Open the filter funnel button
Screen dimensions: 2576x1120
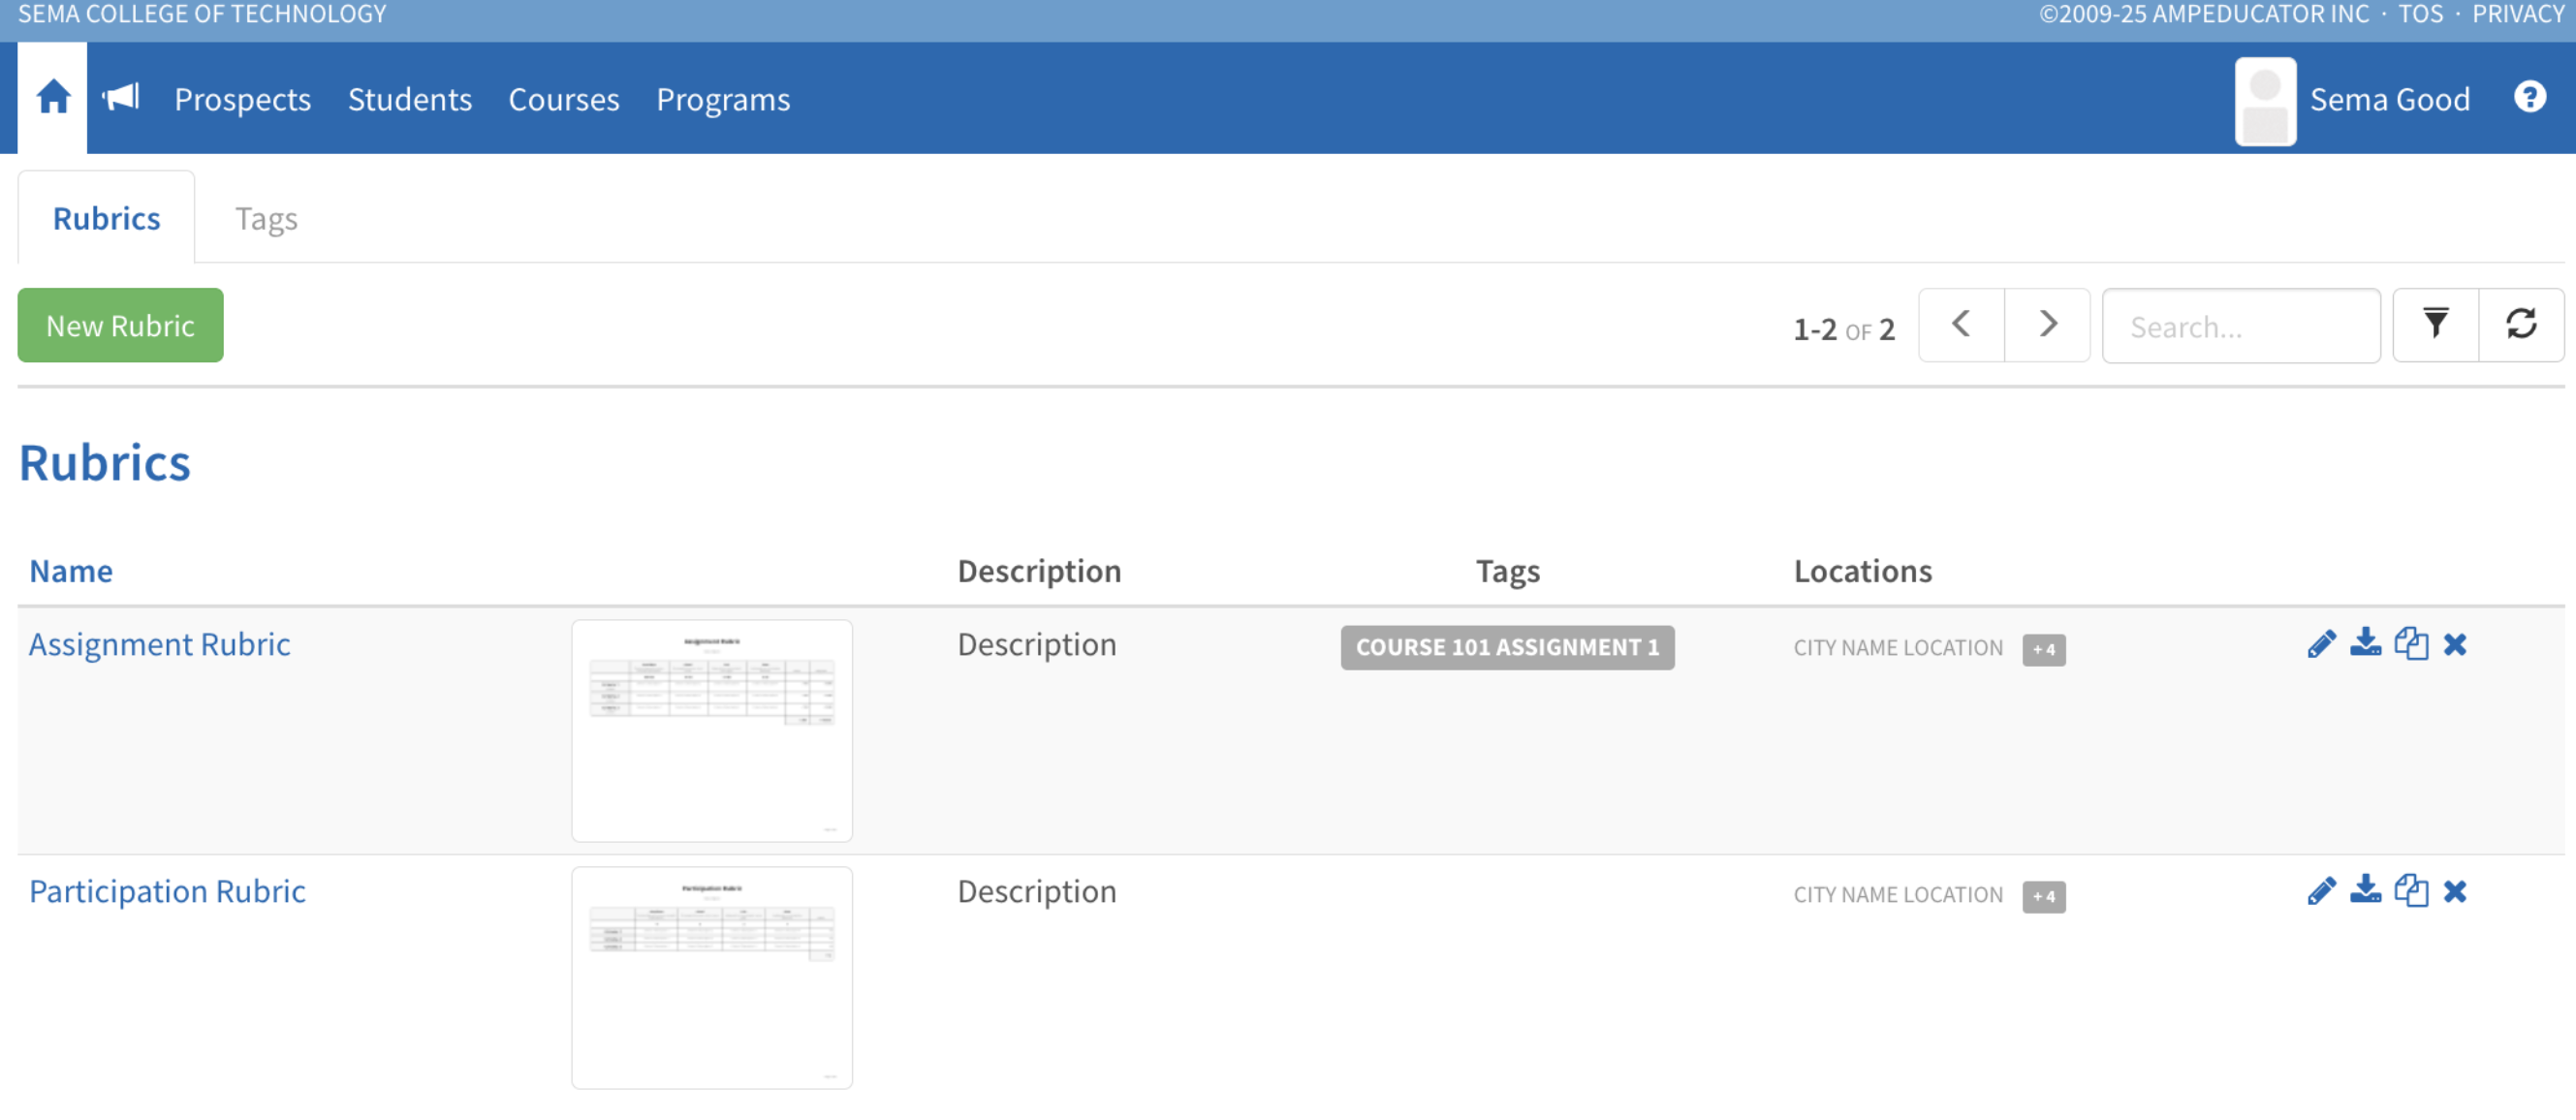click(x=2435, y=325)
